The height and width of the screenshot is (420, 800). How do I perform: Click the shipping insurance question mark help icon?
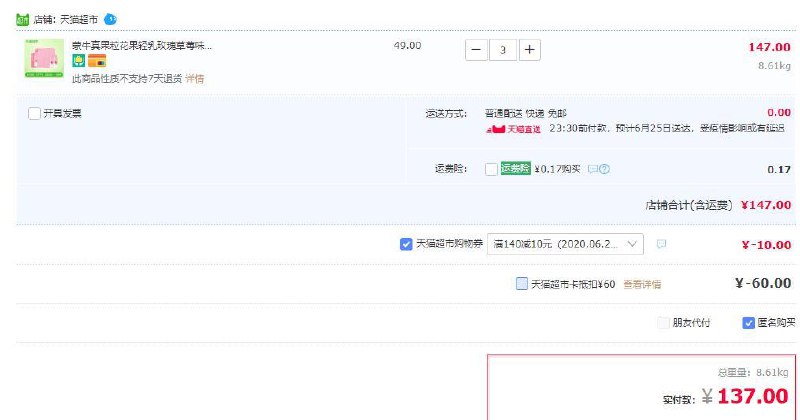point(604,169)
